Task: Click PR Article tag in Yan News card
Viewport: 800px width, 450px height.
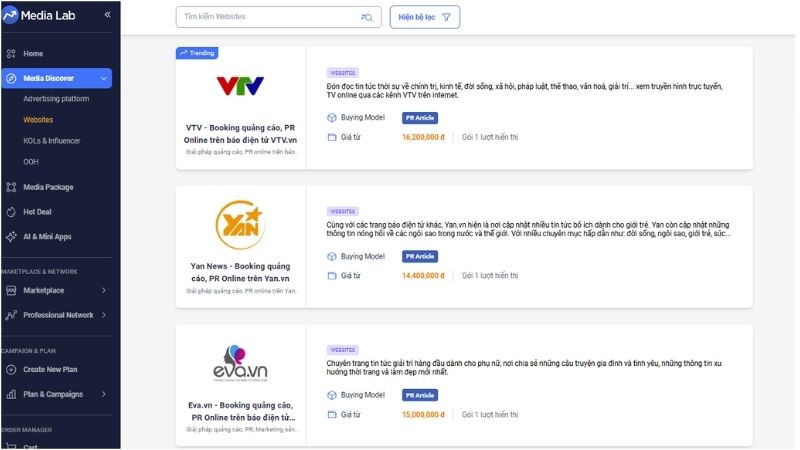Action: (420, 257)
